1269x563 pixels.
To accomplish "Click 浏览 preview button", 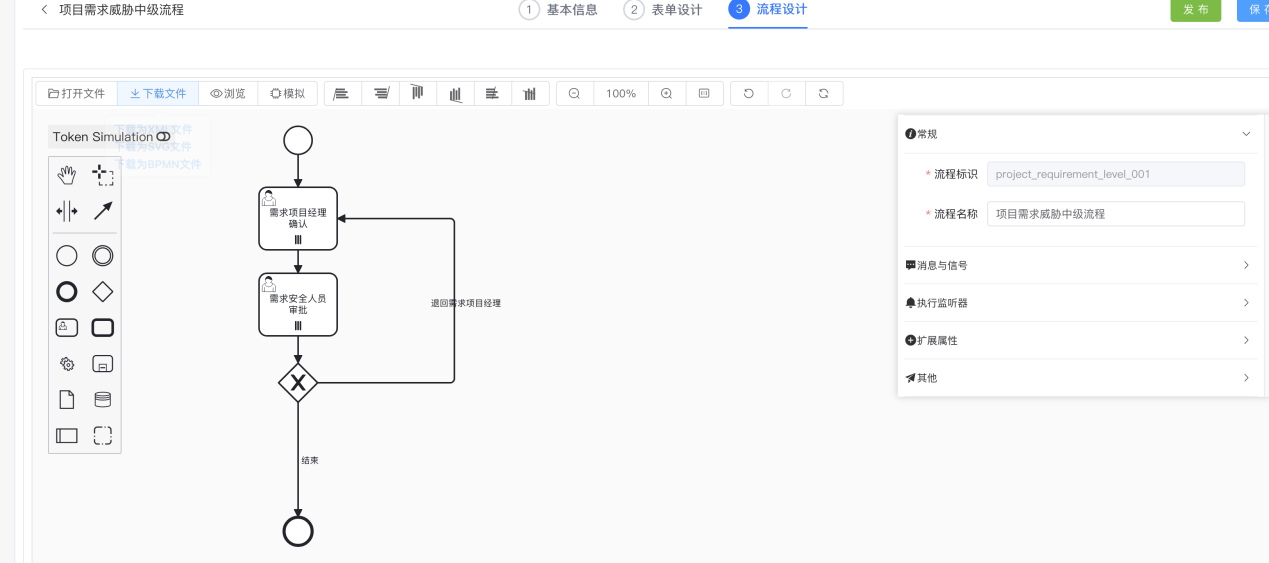I will pos(228,93).
